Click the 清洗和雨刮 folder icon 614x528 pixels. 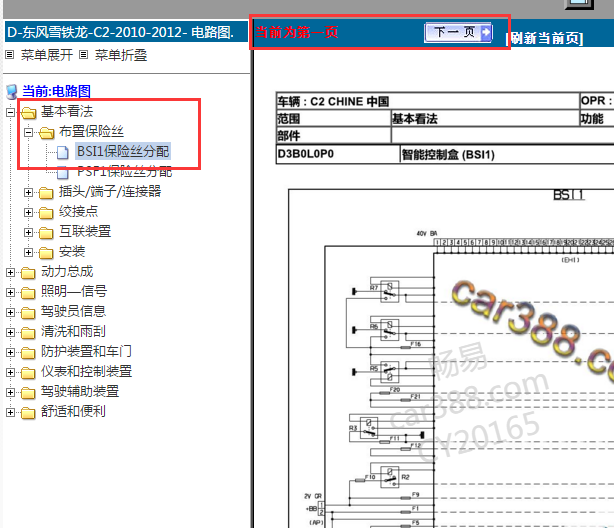point(28,332)
